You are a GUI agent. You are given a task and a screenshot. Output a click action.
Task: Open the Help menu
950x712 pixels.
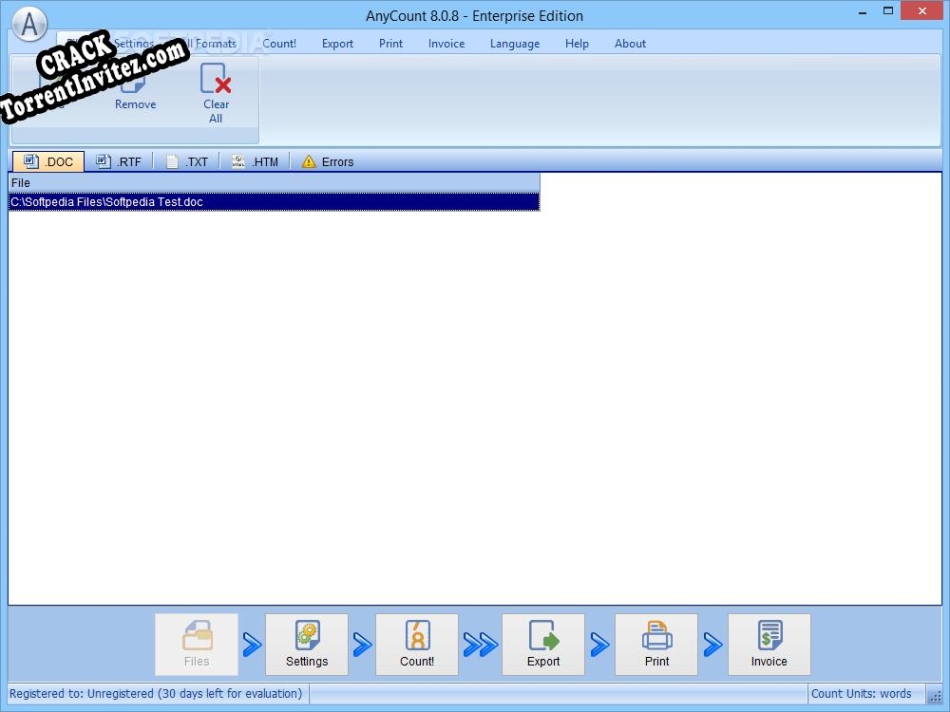tap(577, 43)
